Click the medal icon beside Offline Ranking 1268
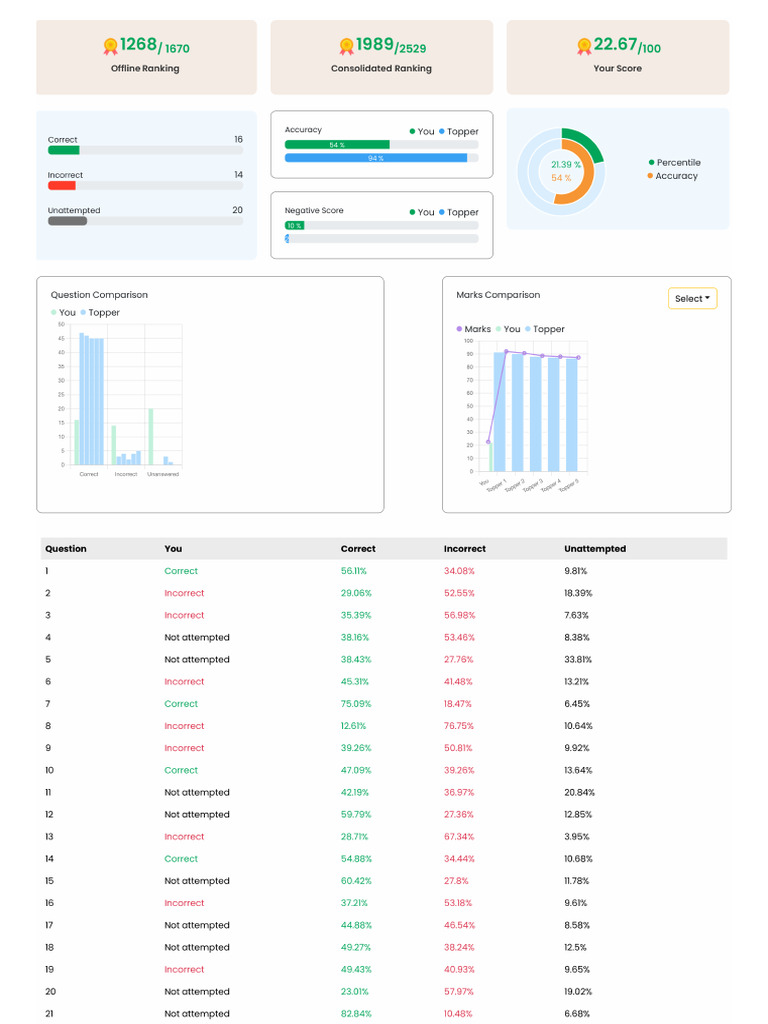Screen dimensions: 768x1024 click(110, 46)
